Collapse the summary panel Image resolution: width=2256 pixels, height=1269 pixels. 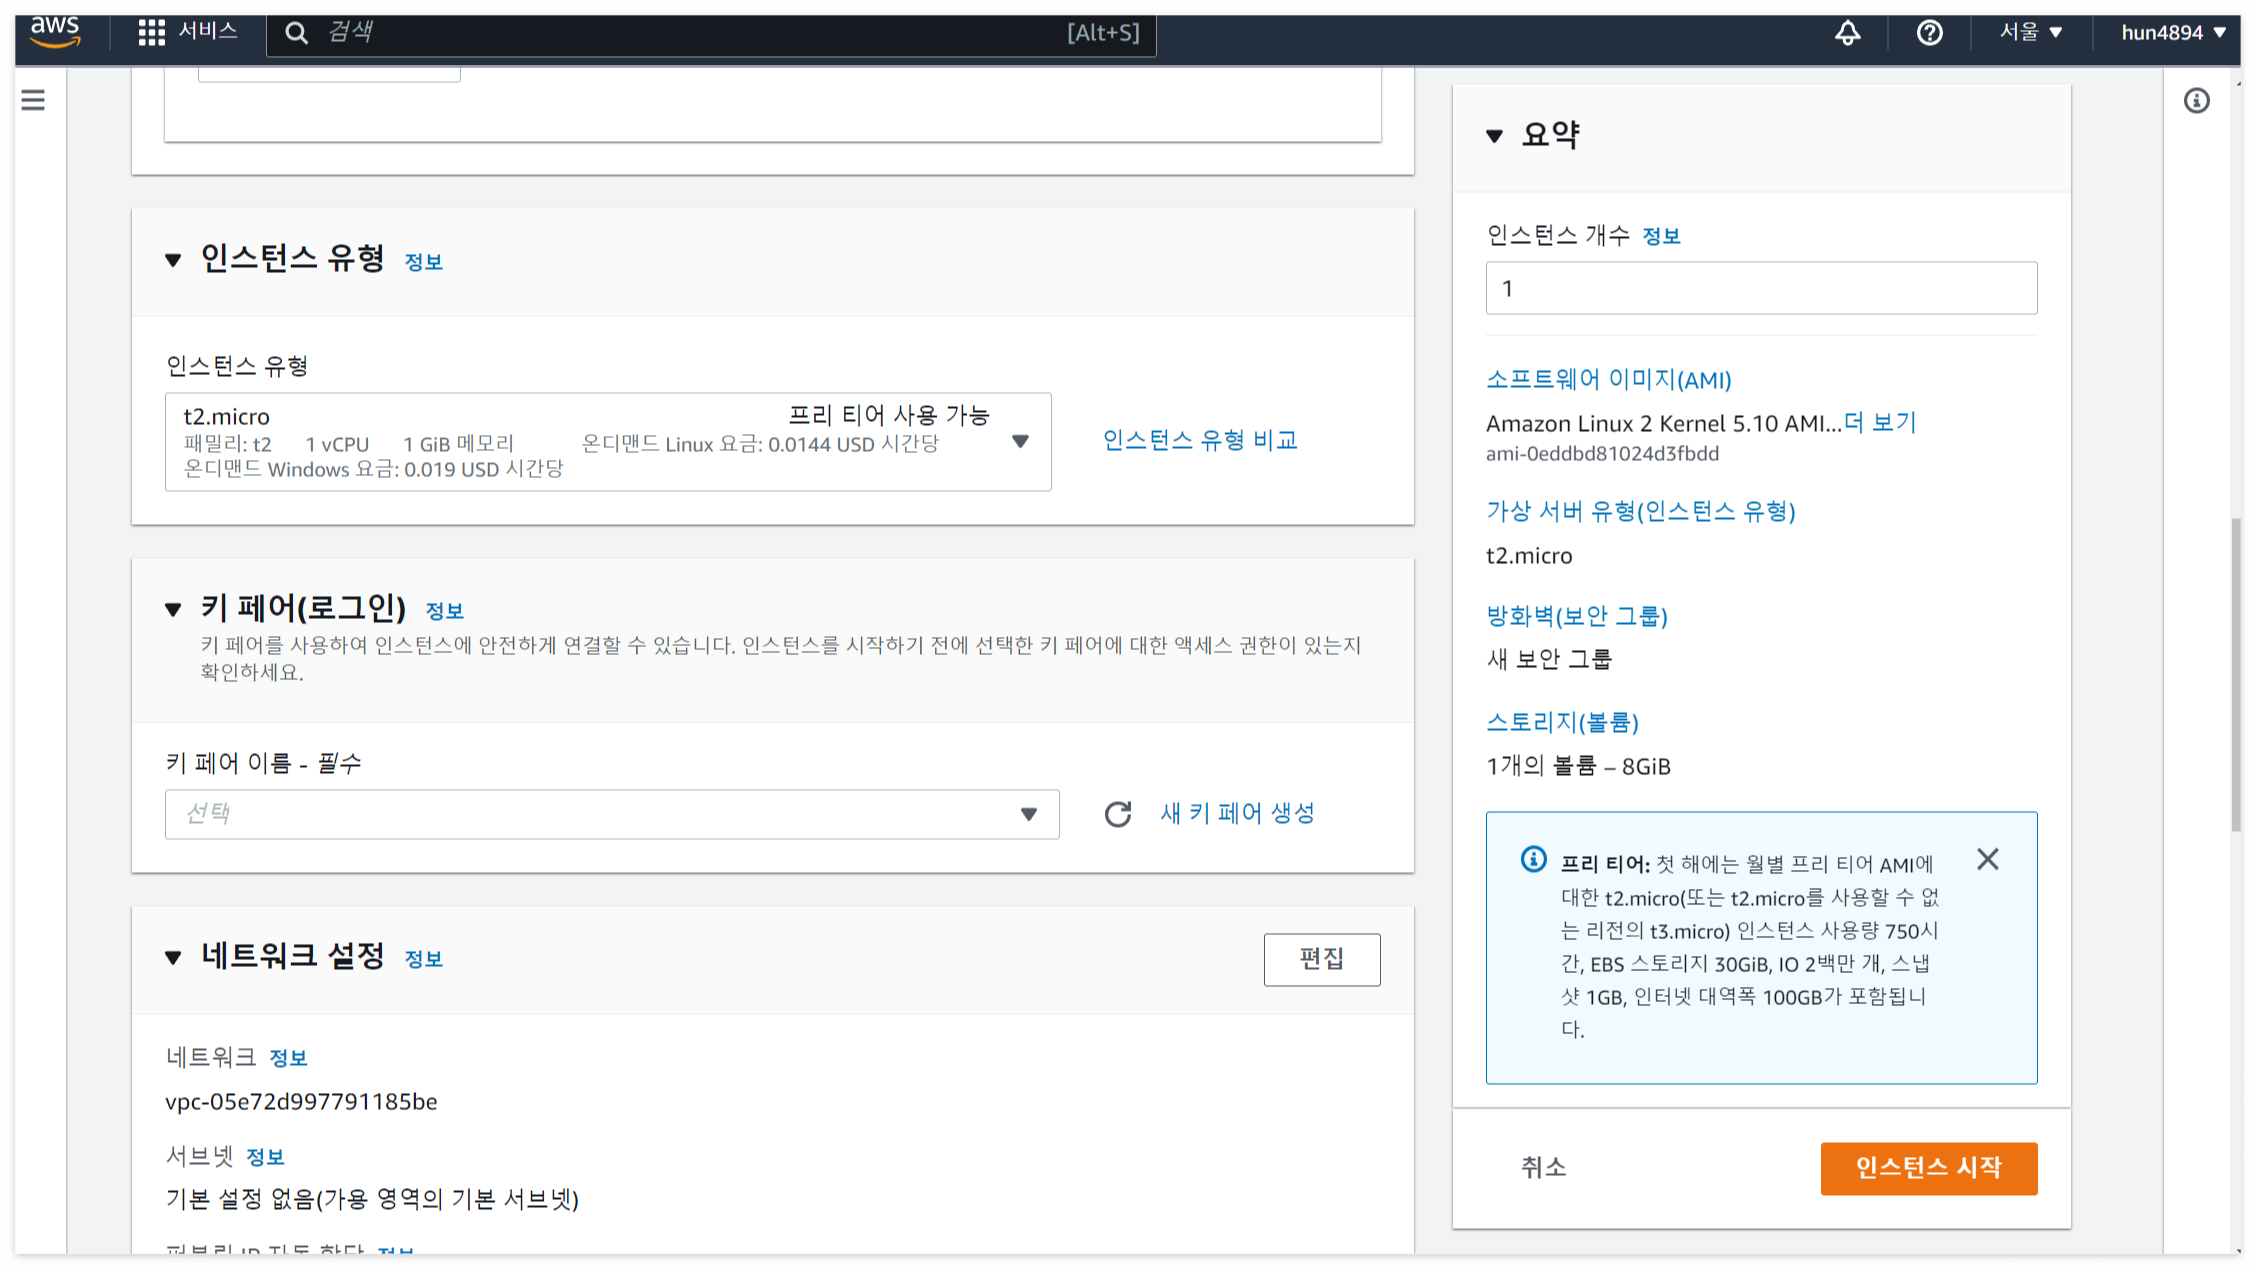coord(1494,136)
